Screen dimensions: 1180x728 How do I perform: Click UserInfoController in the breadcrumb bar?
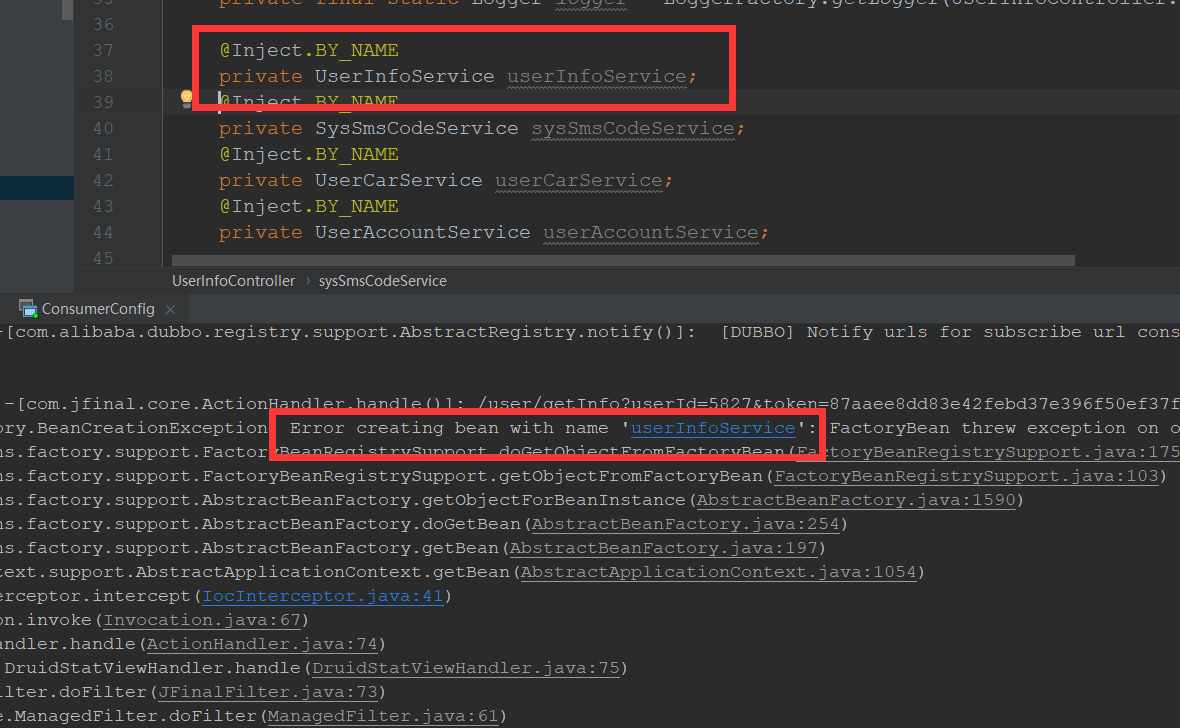[233, 281]
